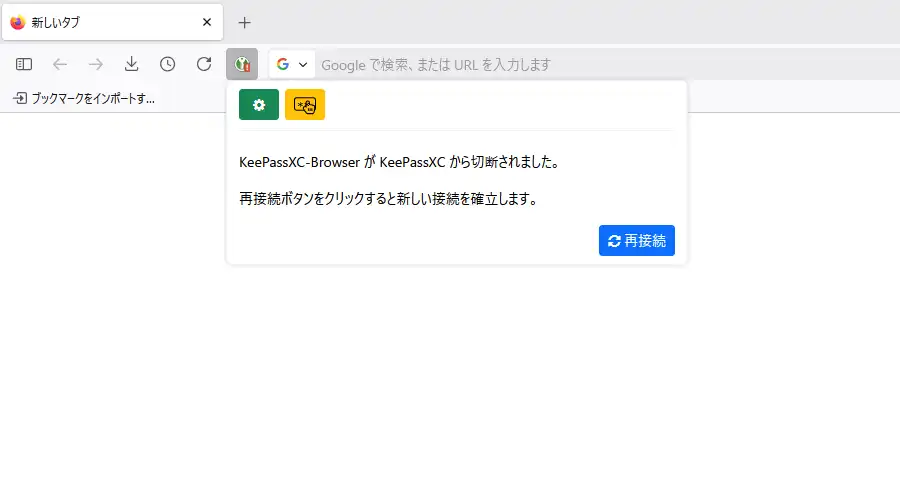The image size is (900, 500).
Task: Click the text 再接続ボタンをクリックすると新しい接続を確立します。
Action: [389, 199]
